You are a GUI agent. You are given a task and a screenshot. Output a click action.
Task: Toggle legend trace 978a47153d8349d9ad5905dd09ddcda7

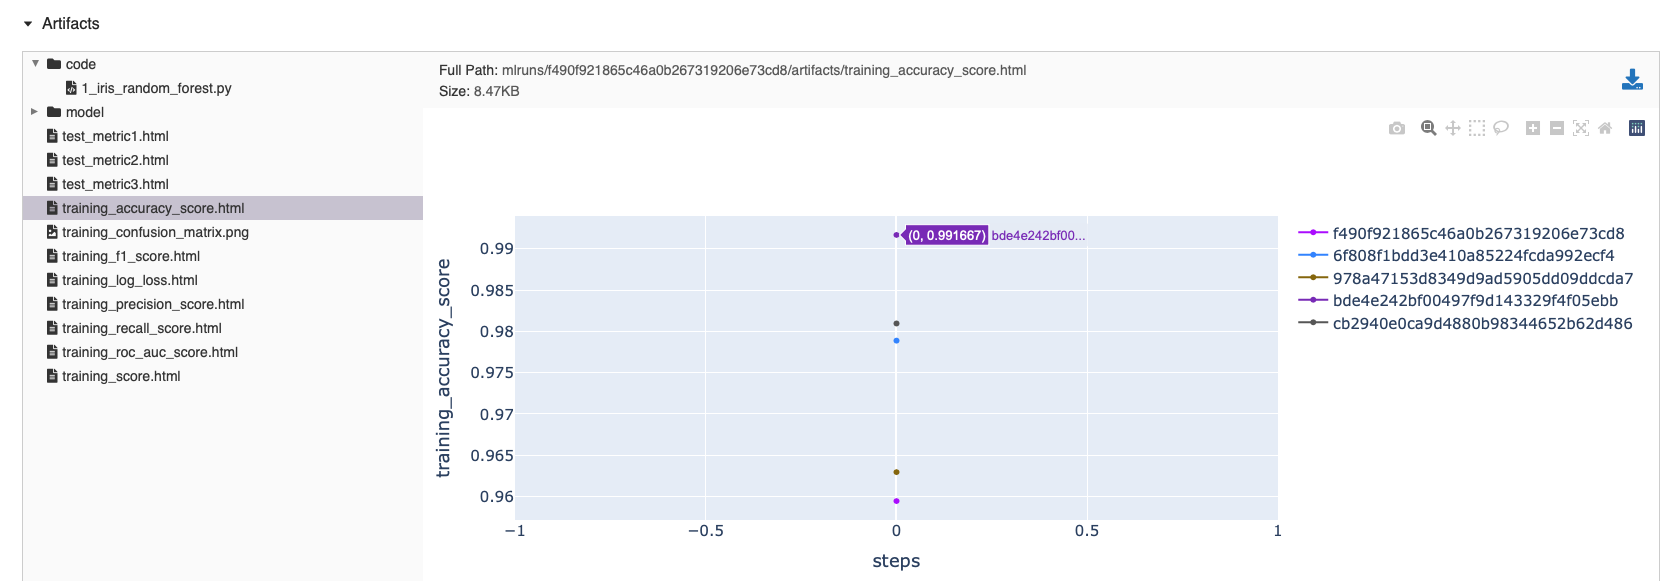coord(1482,278)
